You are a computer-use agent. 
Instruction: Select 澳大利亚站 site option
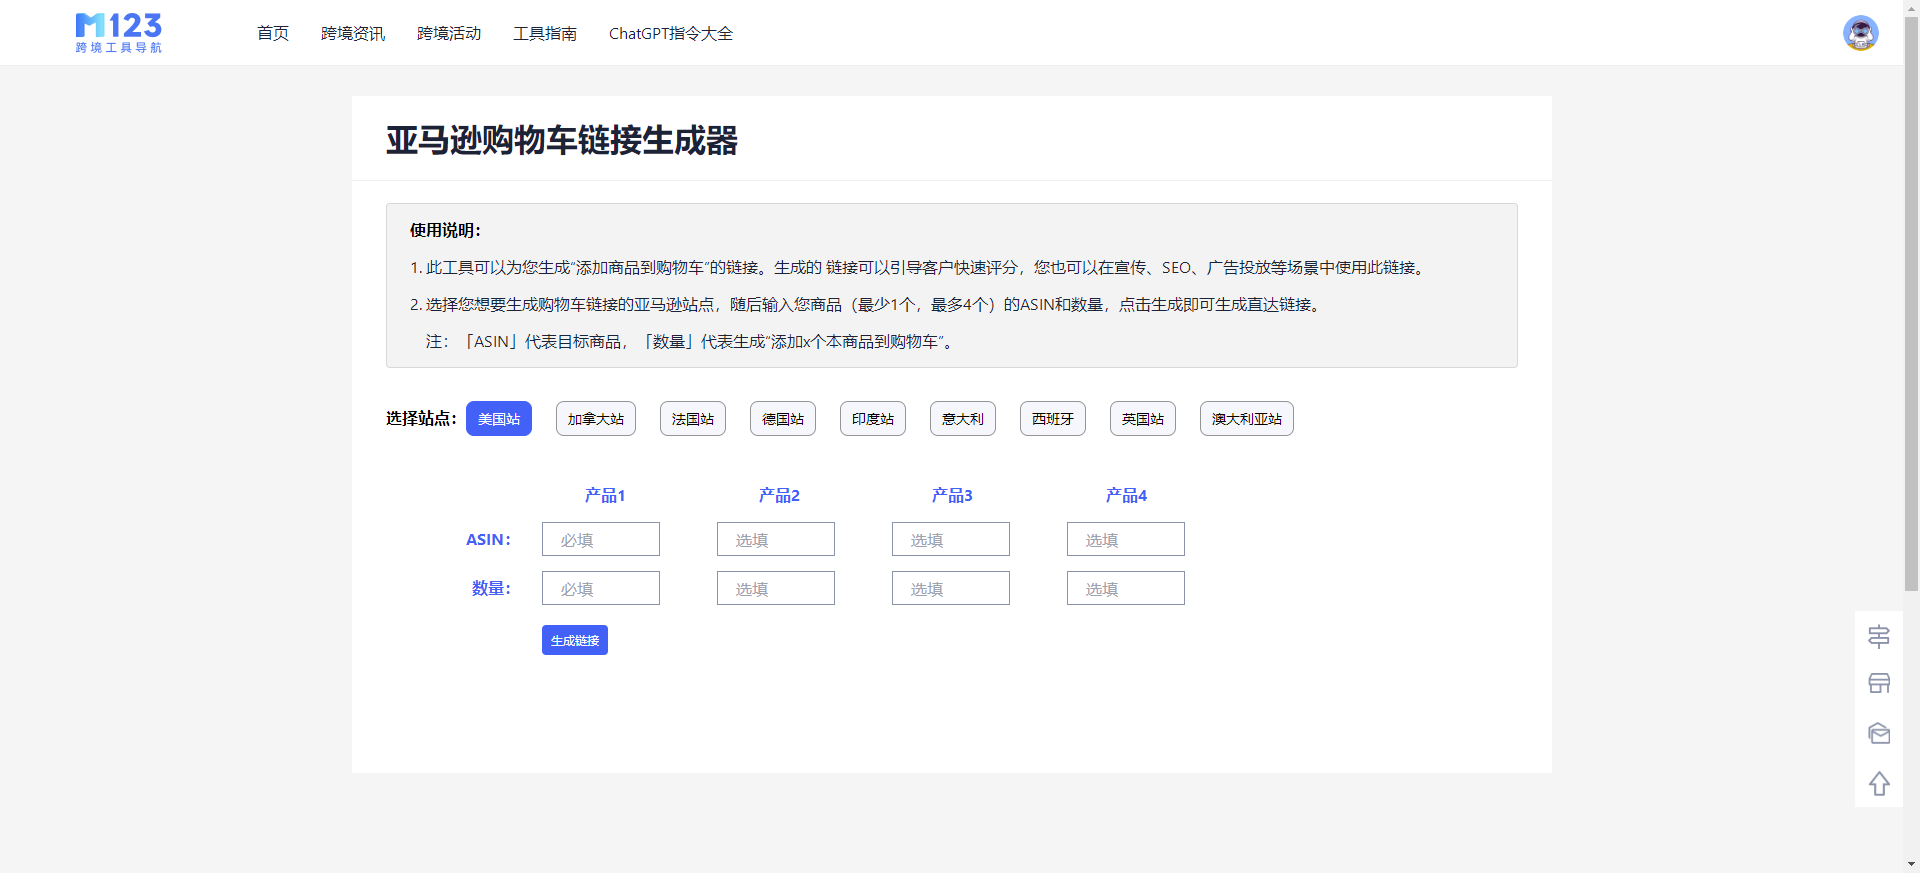click(x=1247, y=419)
